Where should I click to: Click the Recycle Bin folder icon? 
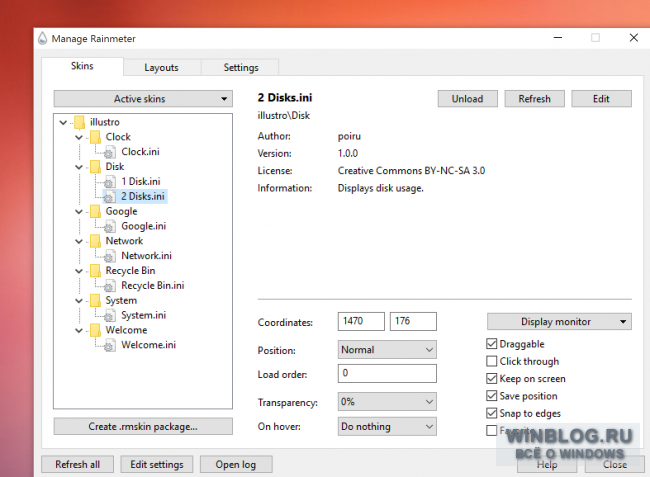tap(95, 271)
